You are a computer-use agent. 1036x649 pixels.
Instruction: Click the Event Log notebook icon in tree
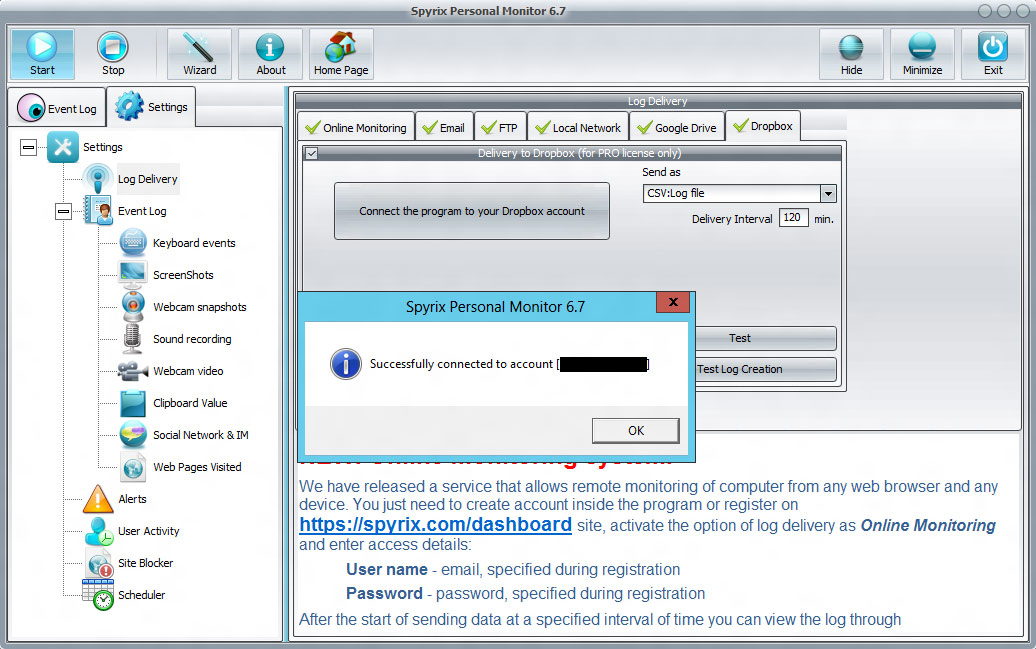pos(98,211)
